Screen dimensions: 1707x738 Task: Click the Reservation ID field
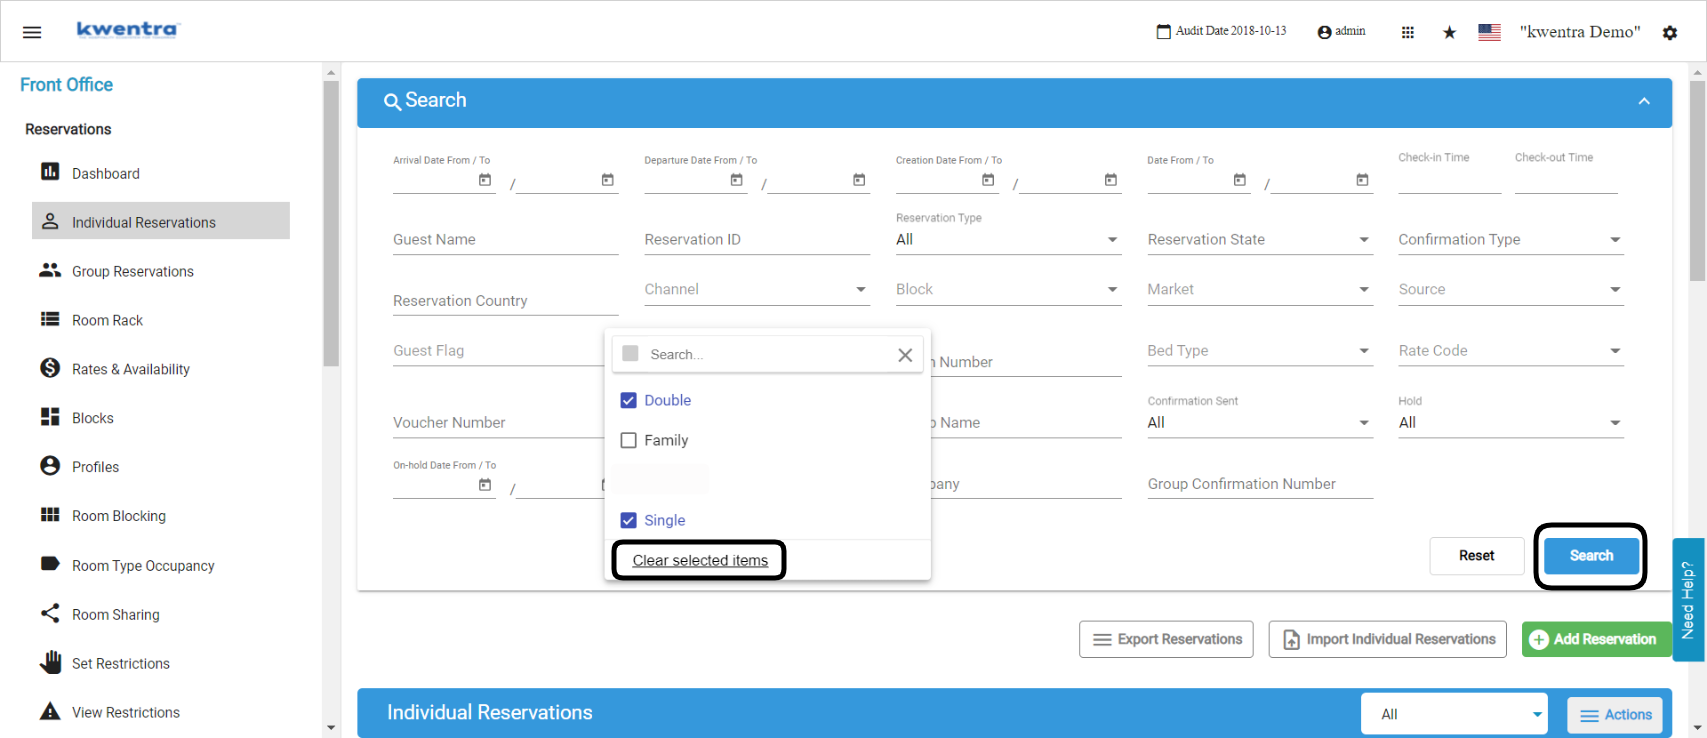coord(757,240)
